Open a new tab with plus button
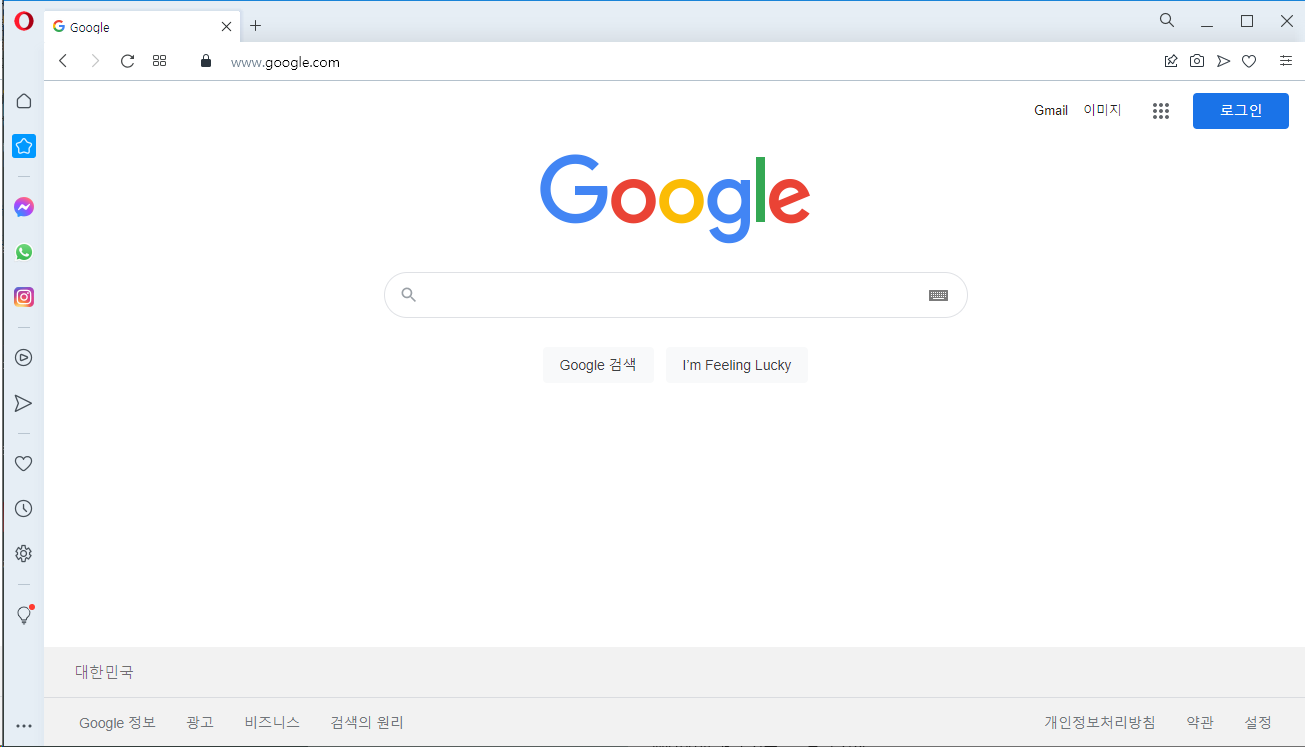Viewport: 1305px width, 747px height. (255, 26)
